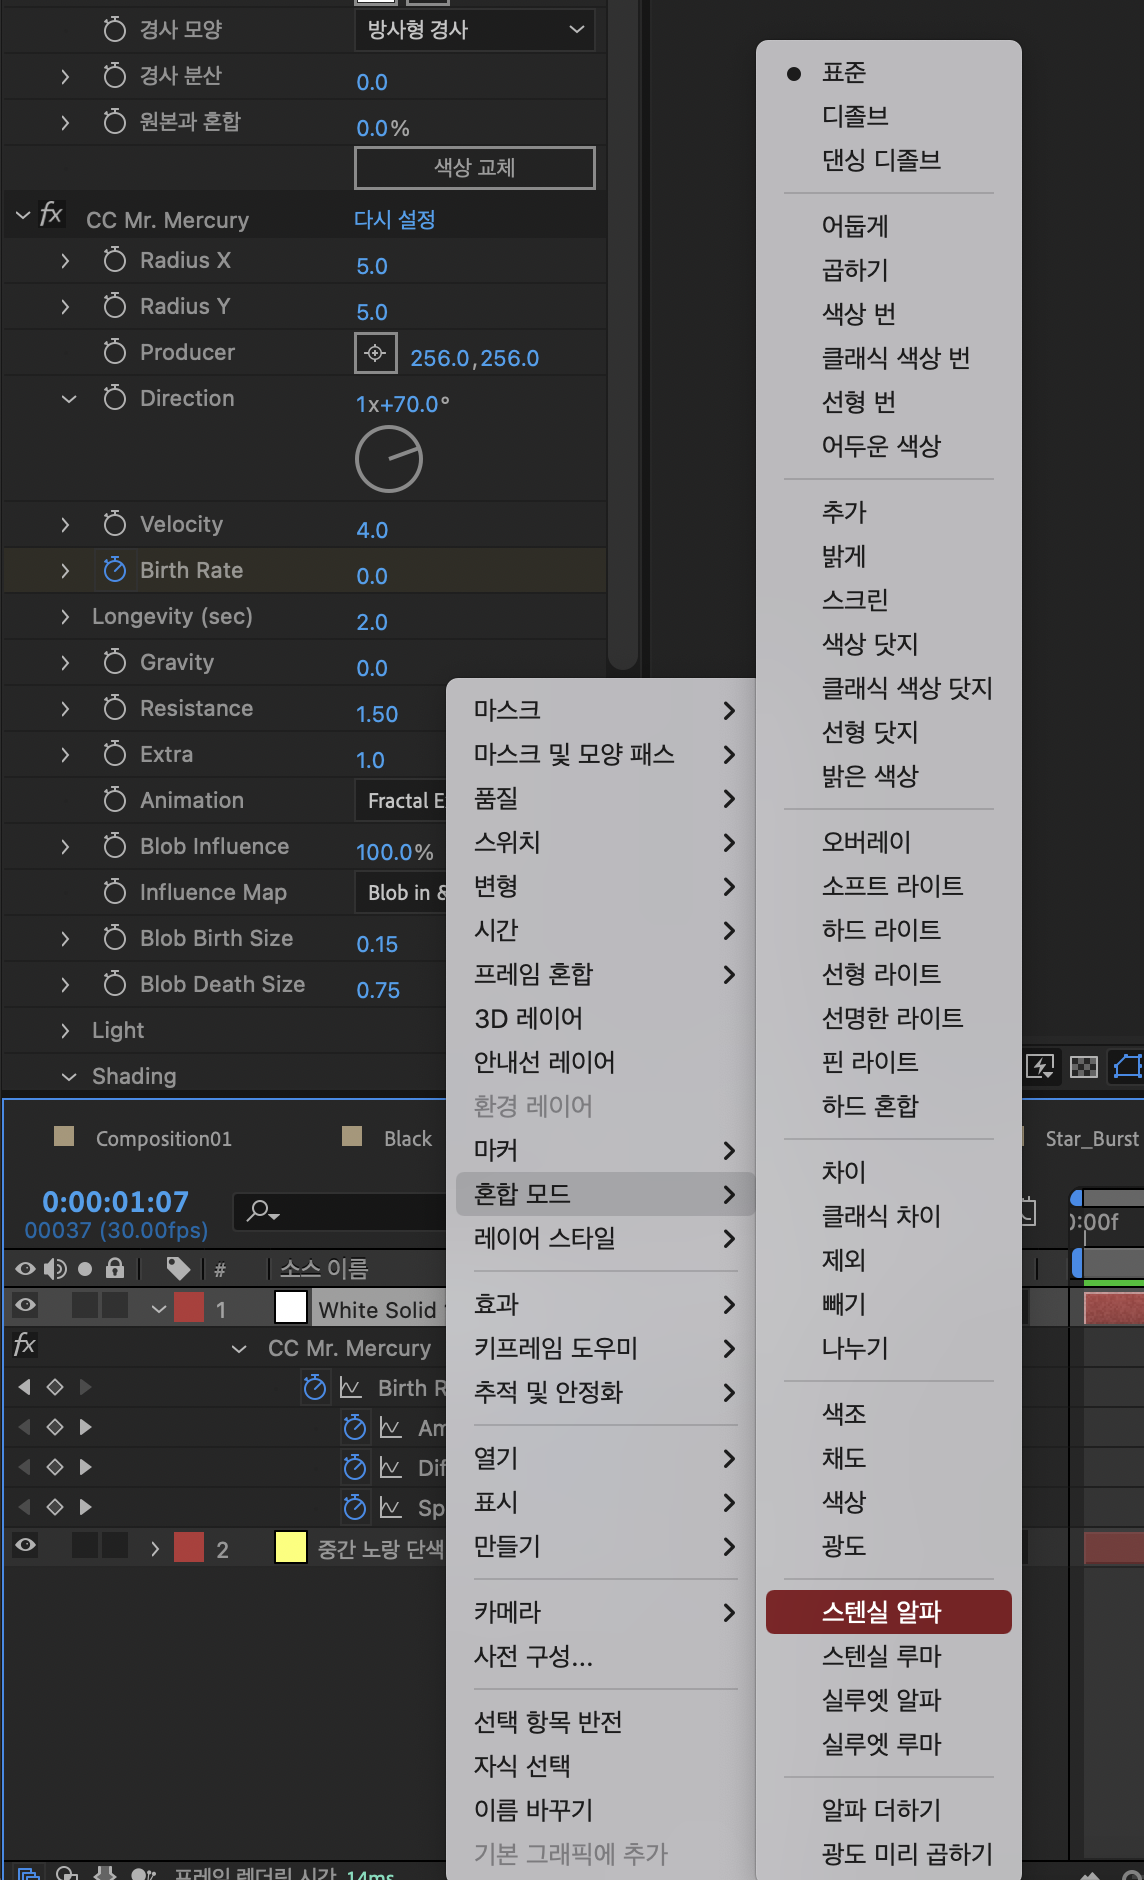
Task: Toggle stopwatch for Resistance property
Action: (x=115, y=708)
